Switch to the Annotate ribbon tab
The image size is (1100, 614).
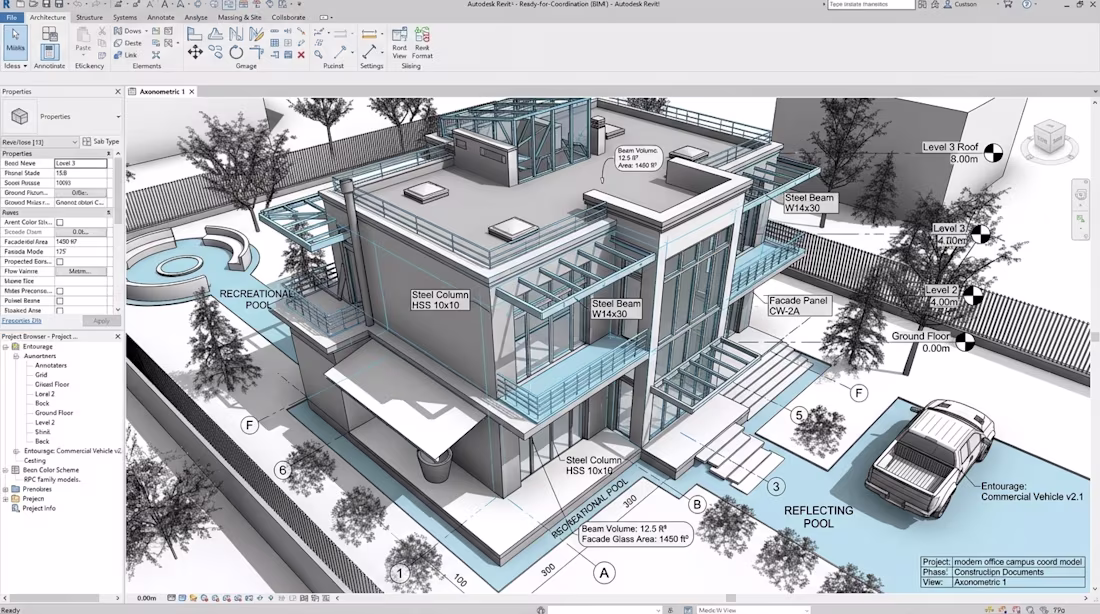[x=161, y=18]
